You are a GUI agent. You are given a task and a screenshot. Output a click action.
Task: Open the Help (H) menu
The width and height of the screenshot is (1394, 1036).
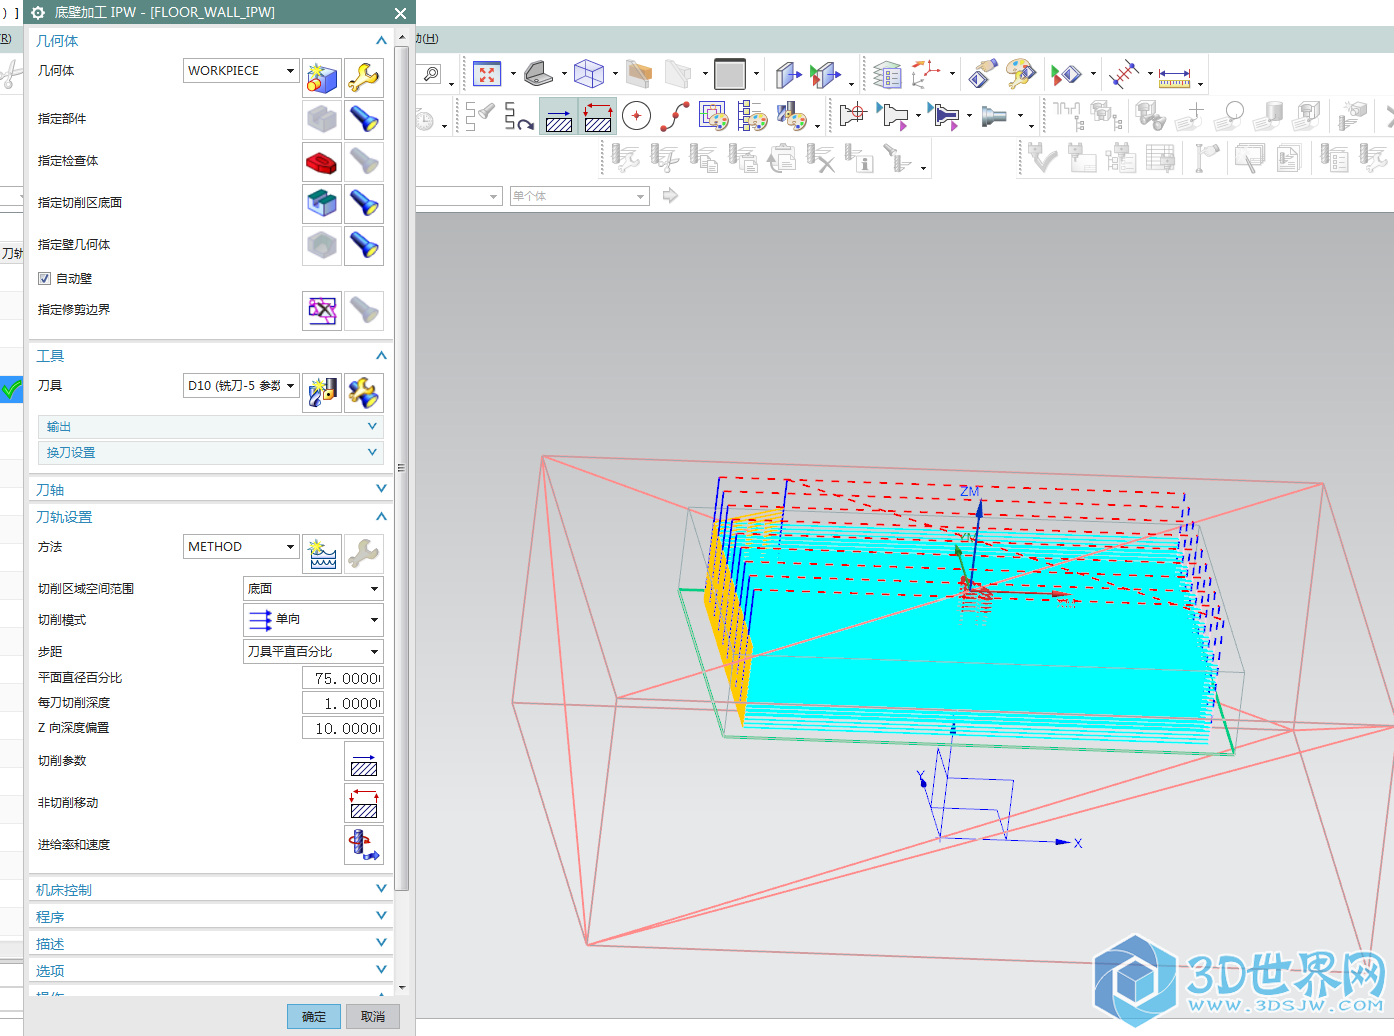pyautogui.click(x=427, y=39)
